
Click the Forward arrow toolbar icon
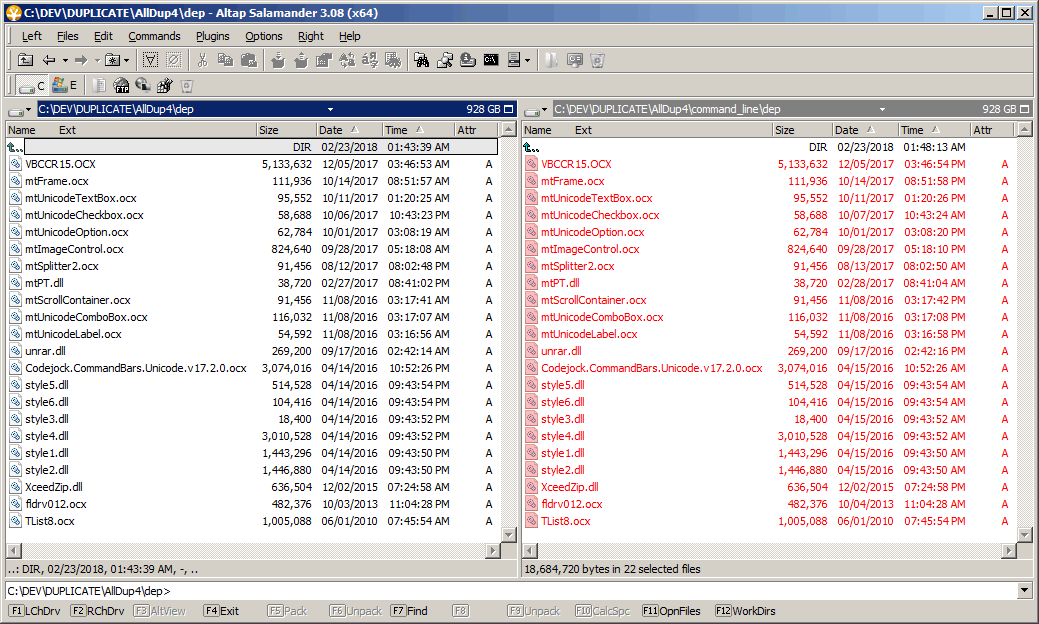pos(81,60)
